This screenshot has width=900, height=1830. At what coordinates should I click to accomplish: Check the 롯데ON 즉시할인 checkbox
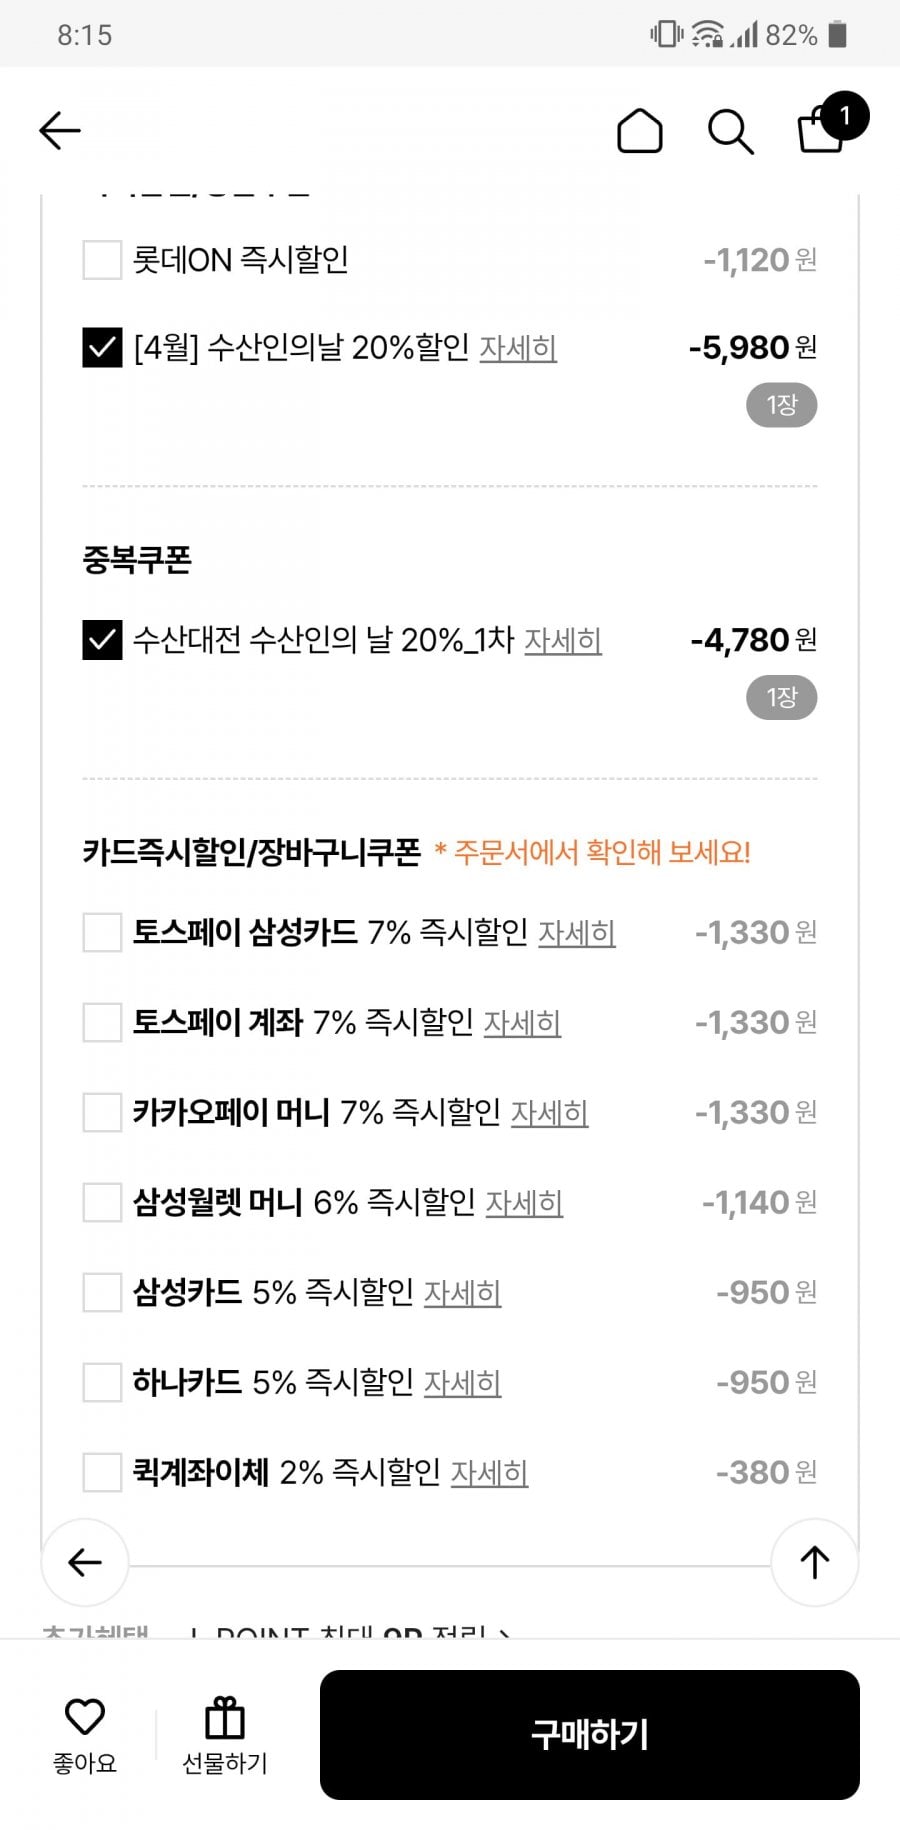pyautogui.click(x=102, y=260)
